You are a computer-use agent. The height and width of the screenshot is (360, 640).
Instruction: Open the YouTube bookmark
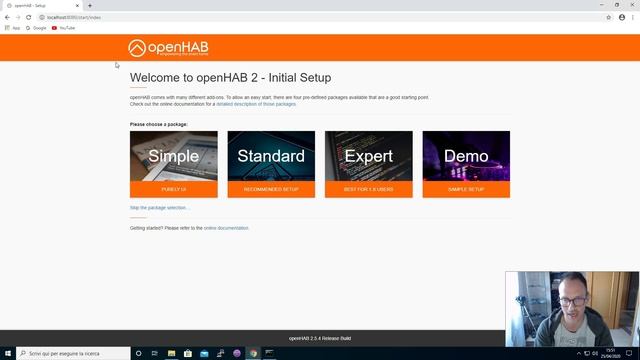[x=63, y=28]
